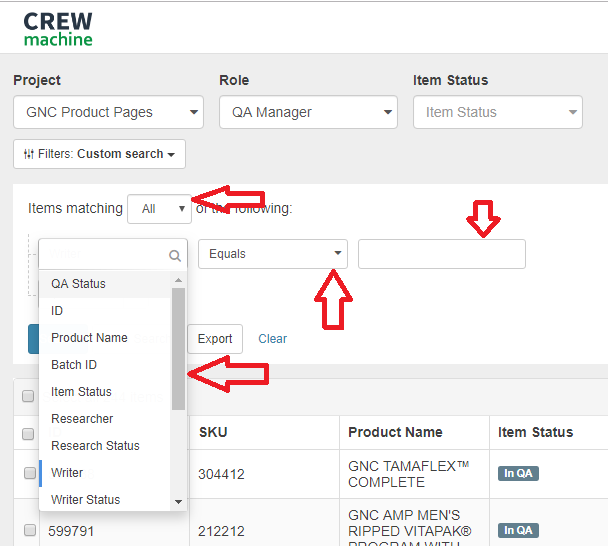Select Product Name from the field list

105,338
